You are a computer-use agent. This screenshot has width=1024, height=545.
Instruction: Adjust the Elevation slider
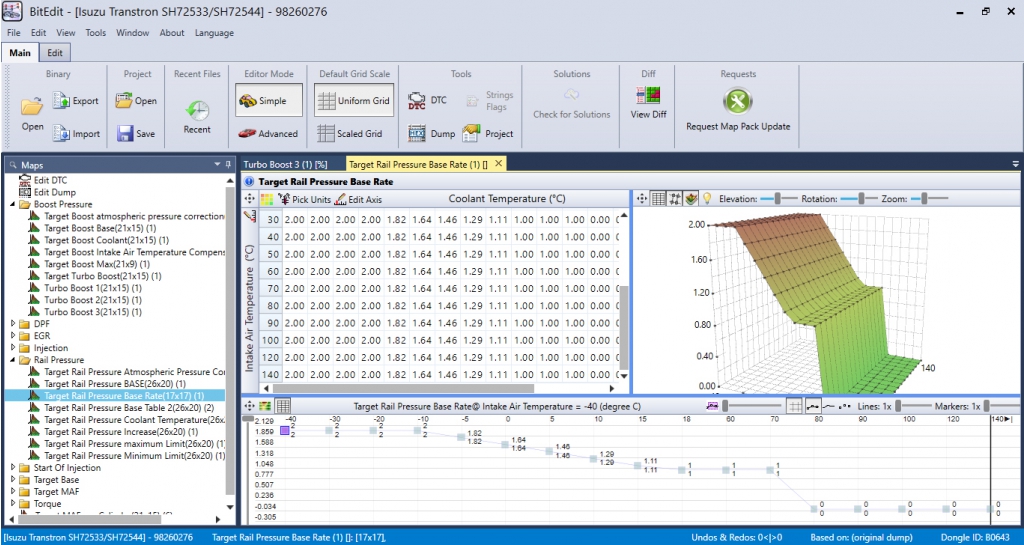click(778, 198)
